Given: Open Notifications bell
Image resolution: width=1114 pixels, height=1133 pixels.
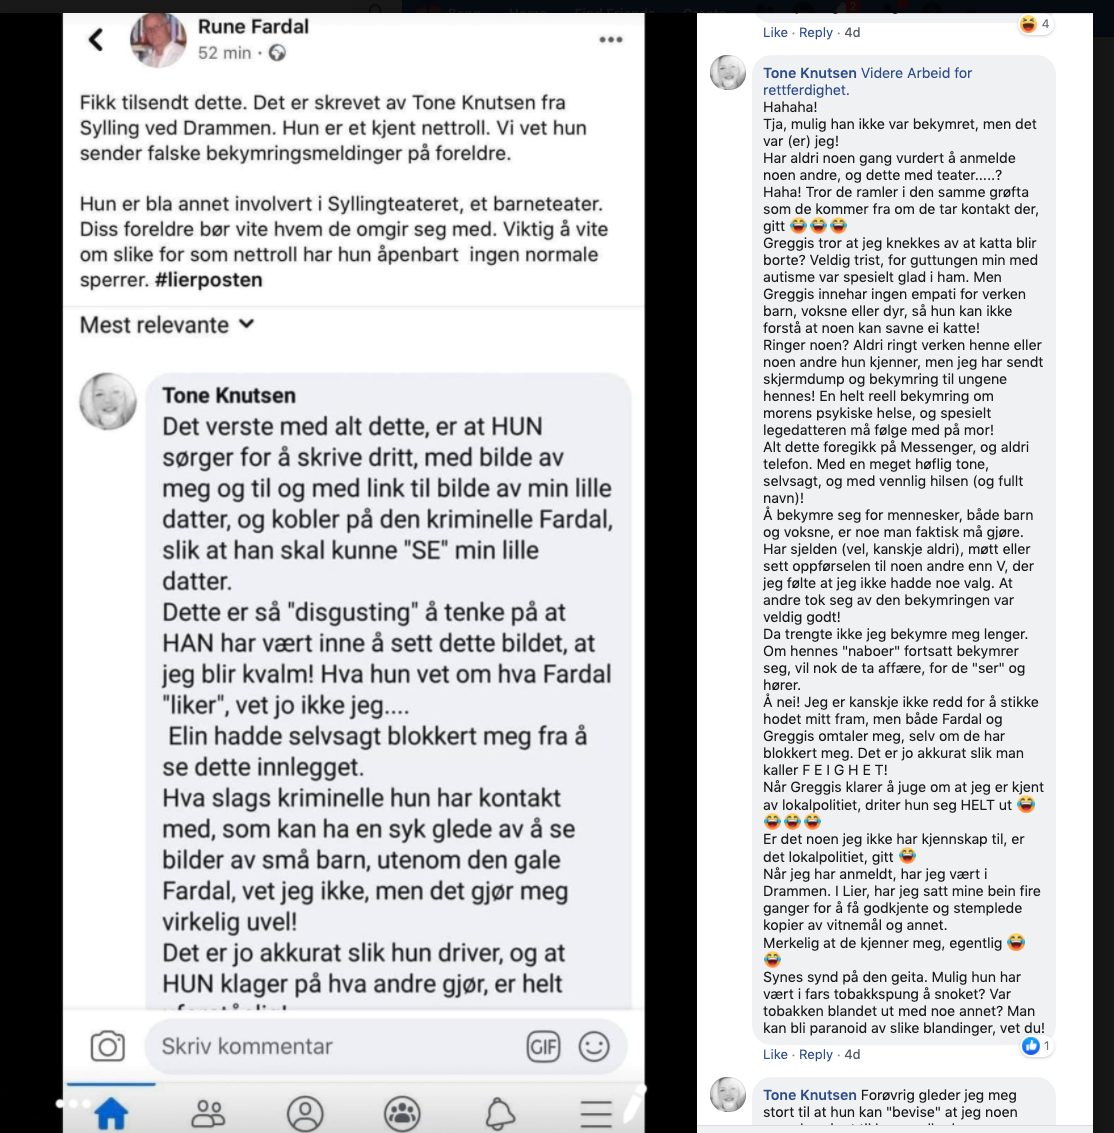Looking at the screenshot, I should [499, 1113].
